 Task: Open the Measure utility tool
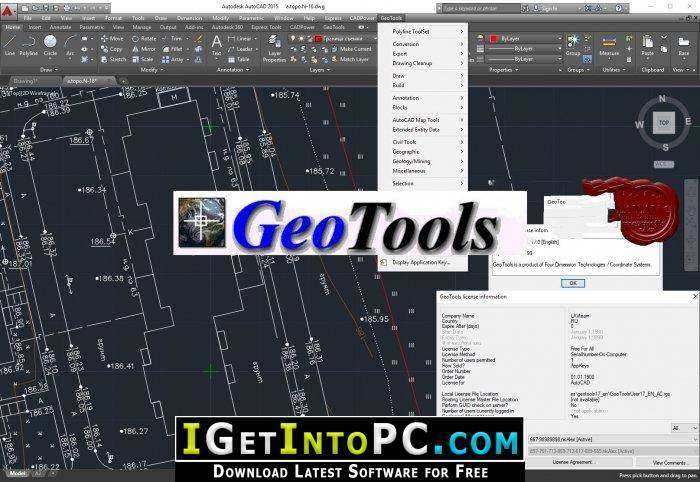click(609, 46)
